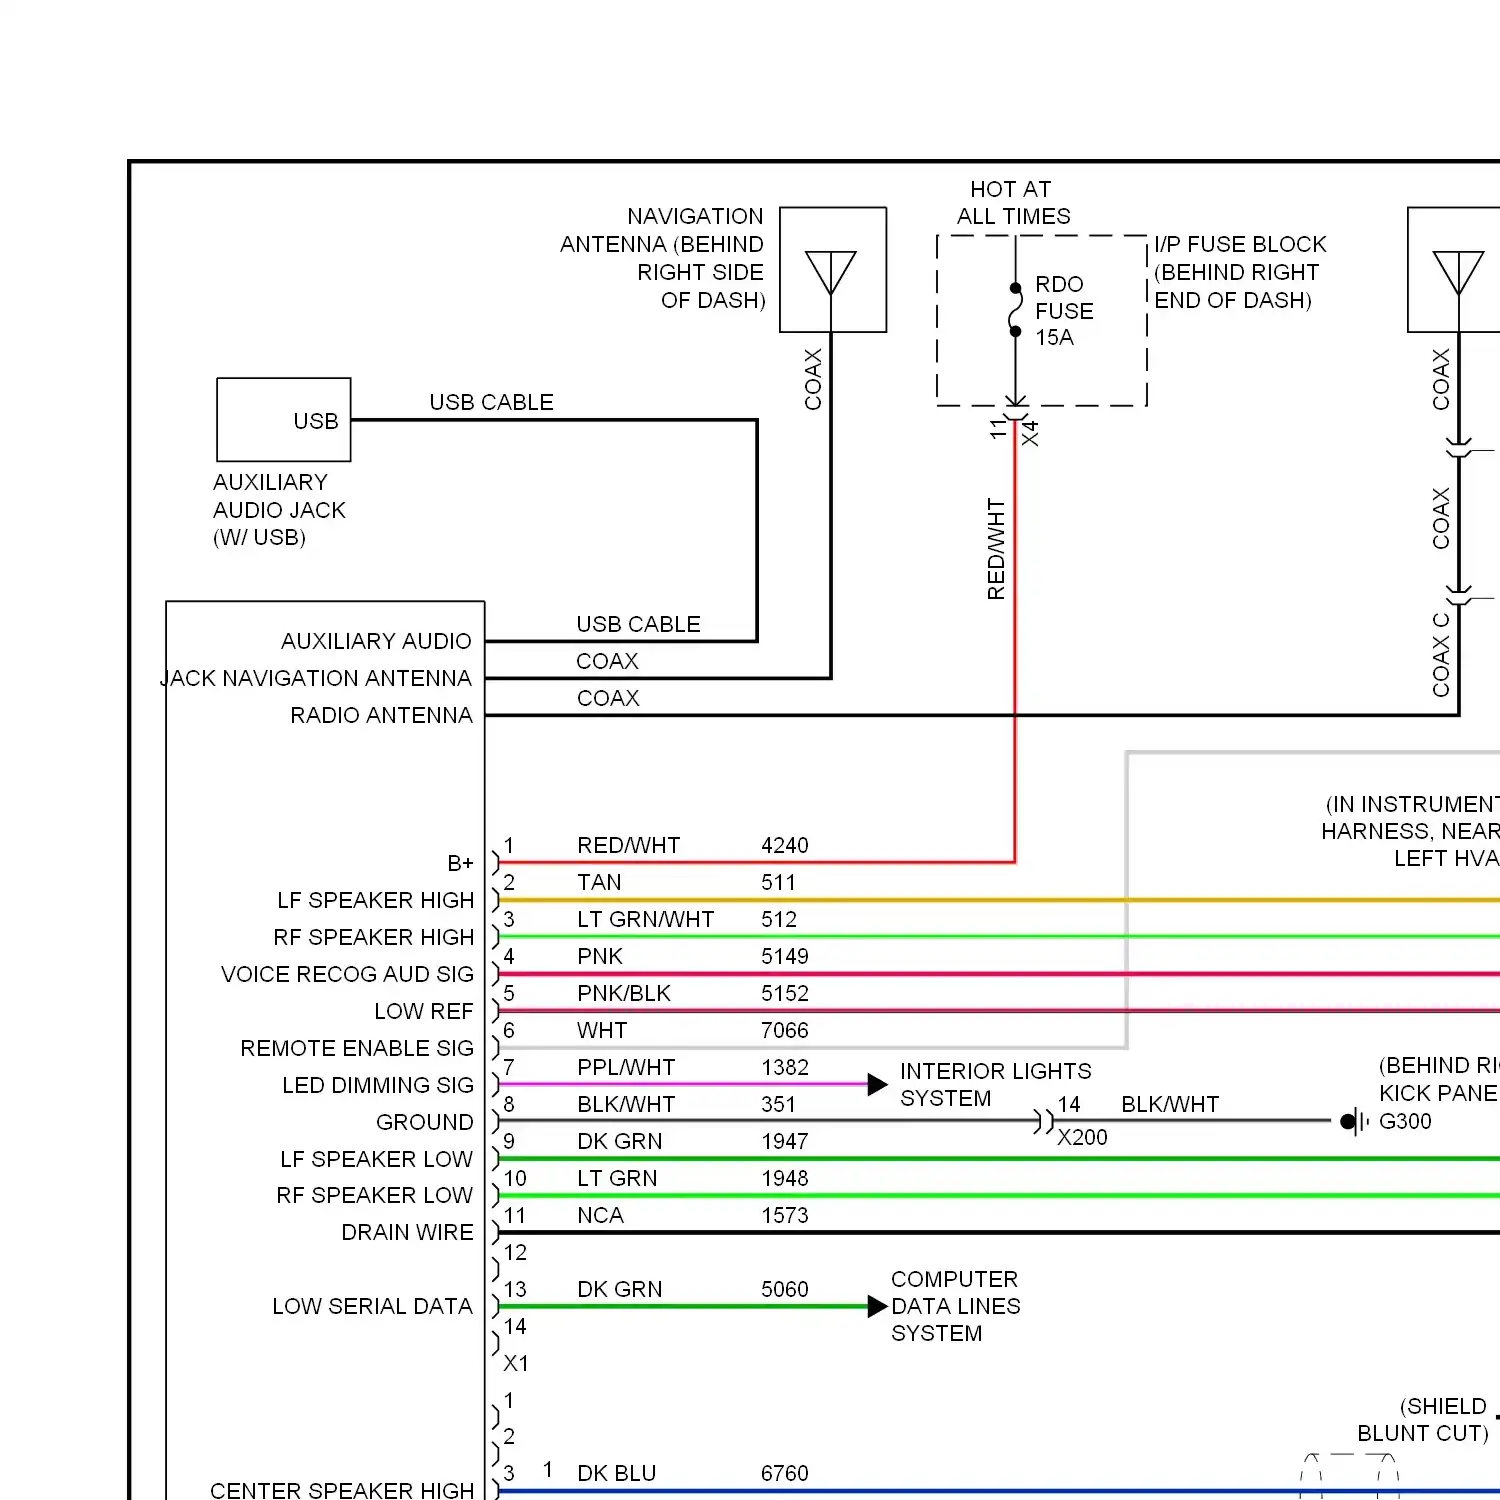Click circuit number 1947

coord(784,1141)
